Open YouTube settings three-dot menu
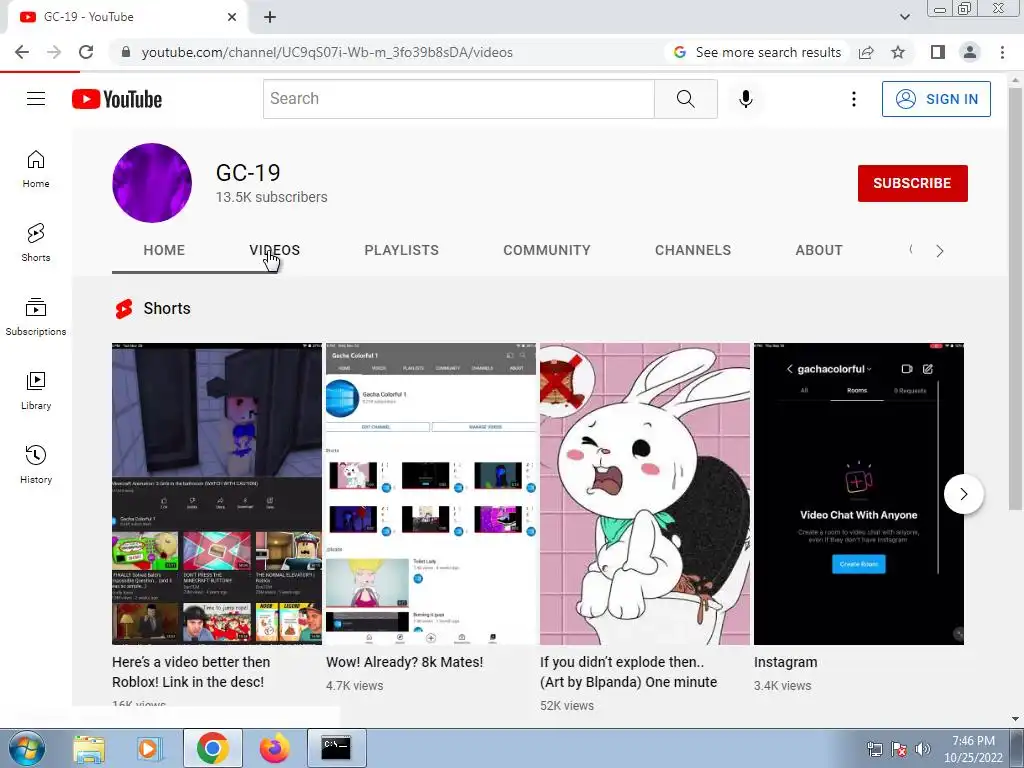Viewport: 1024px width, 768px height. [x=854, y=99]
